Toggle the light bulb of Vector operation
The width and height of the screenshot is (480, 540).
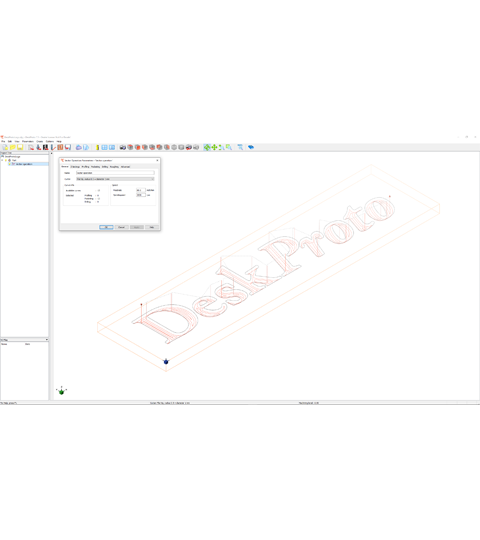tap(10, 164)
